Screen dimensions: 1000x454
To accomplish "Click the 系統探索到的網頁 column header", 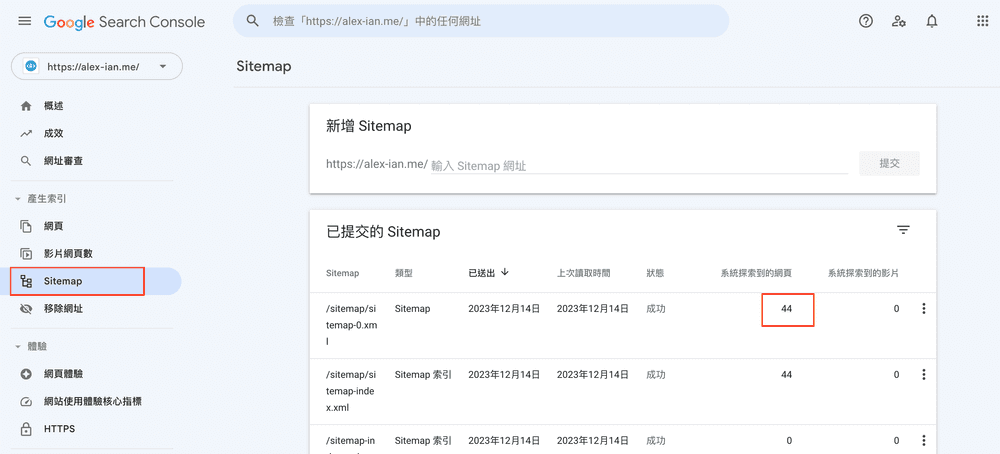I will click(x=756, y=273).
